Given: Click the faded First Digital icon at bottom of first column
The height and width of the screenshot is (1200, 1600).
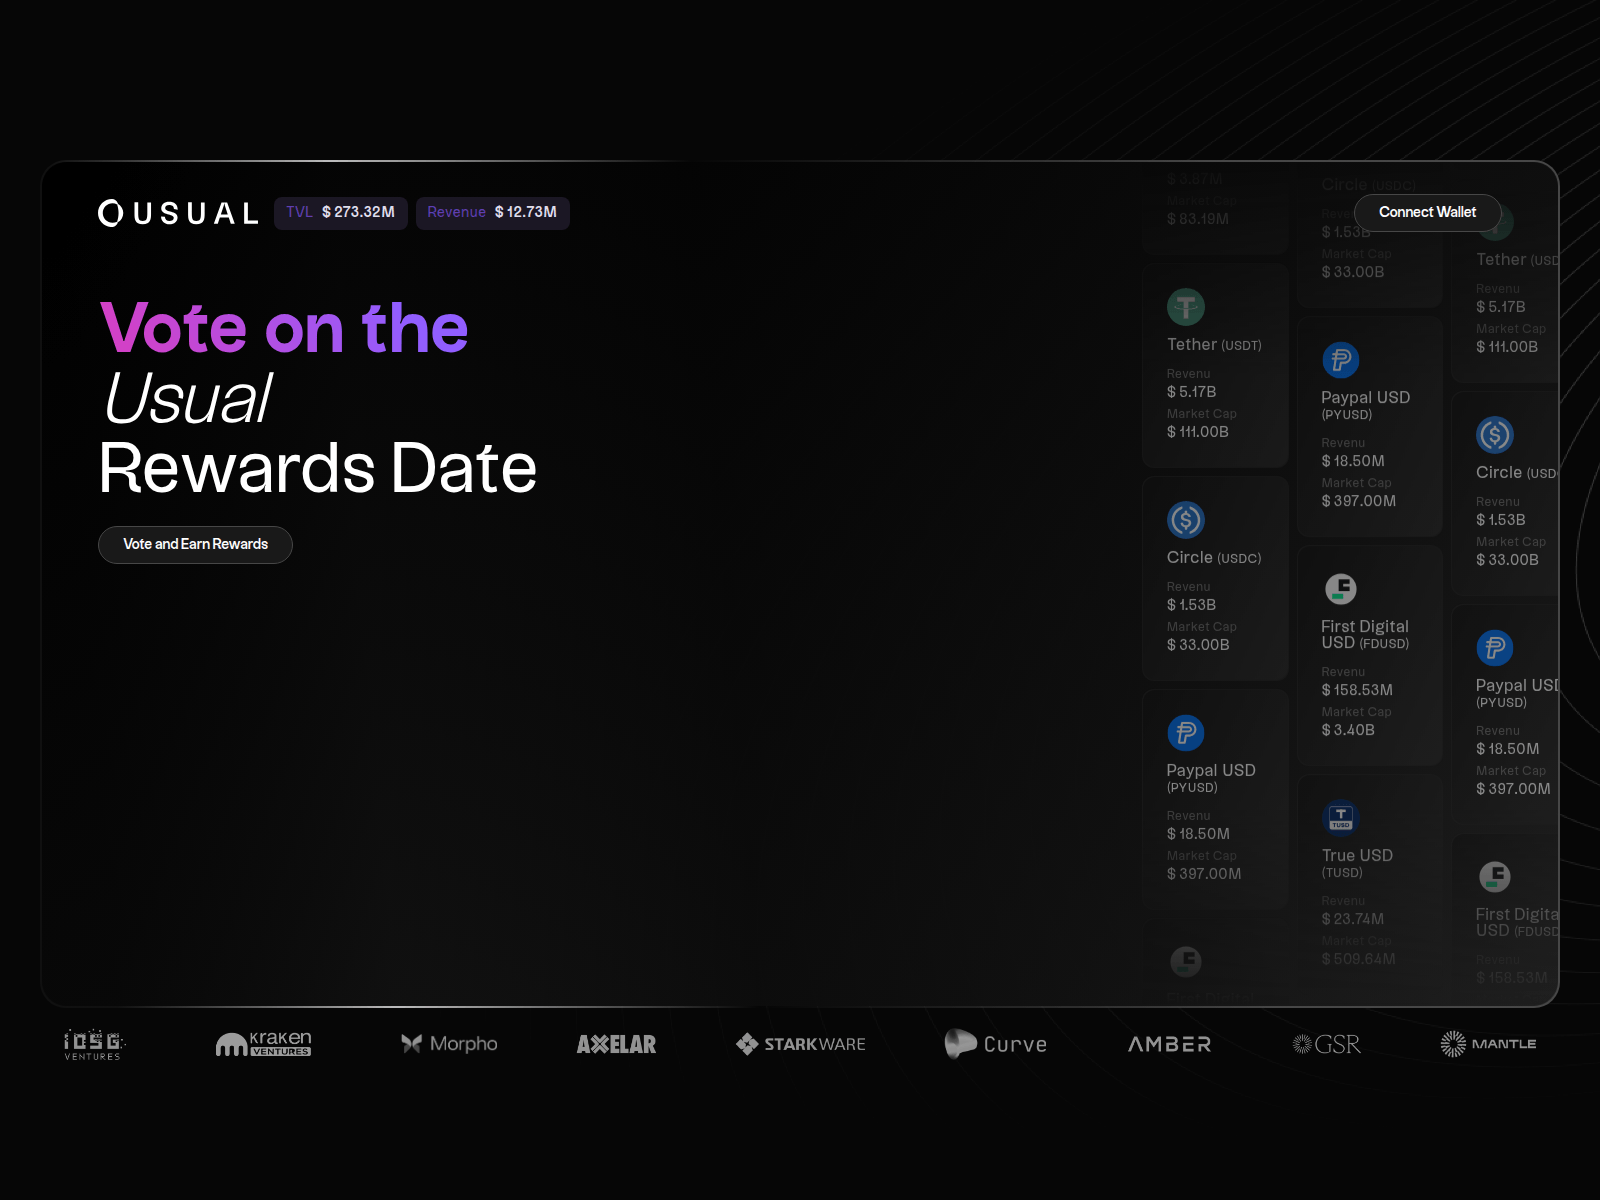Looking at the screenshot, I should 1186,961.
